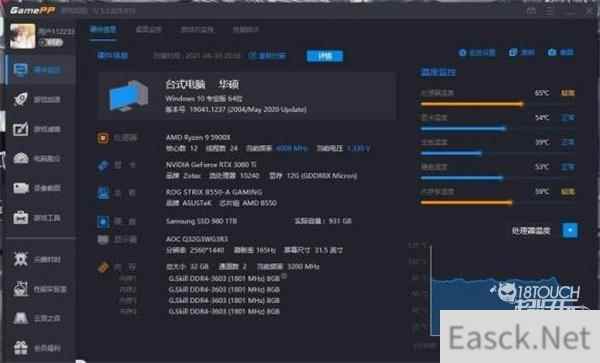Click the 'NVIDIA GeForce RTX 3080 Ti' text
This screenshot has height=363, width=600.
click(x=211, y=164)
